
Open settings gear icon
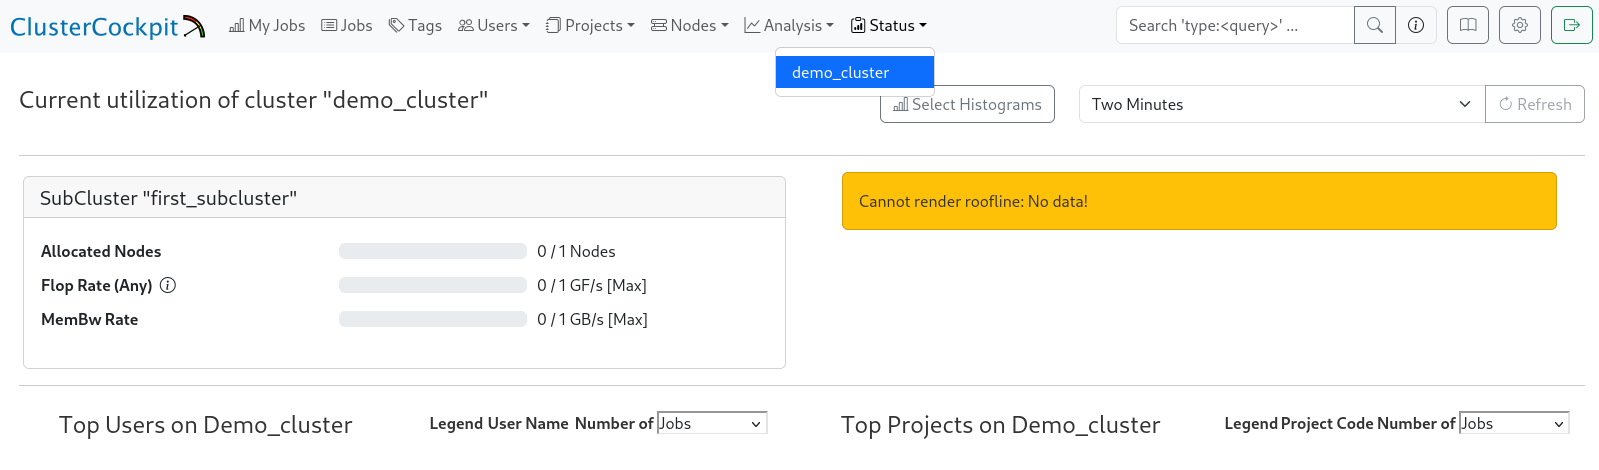(x=1520, y=26)
